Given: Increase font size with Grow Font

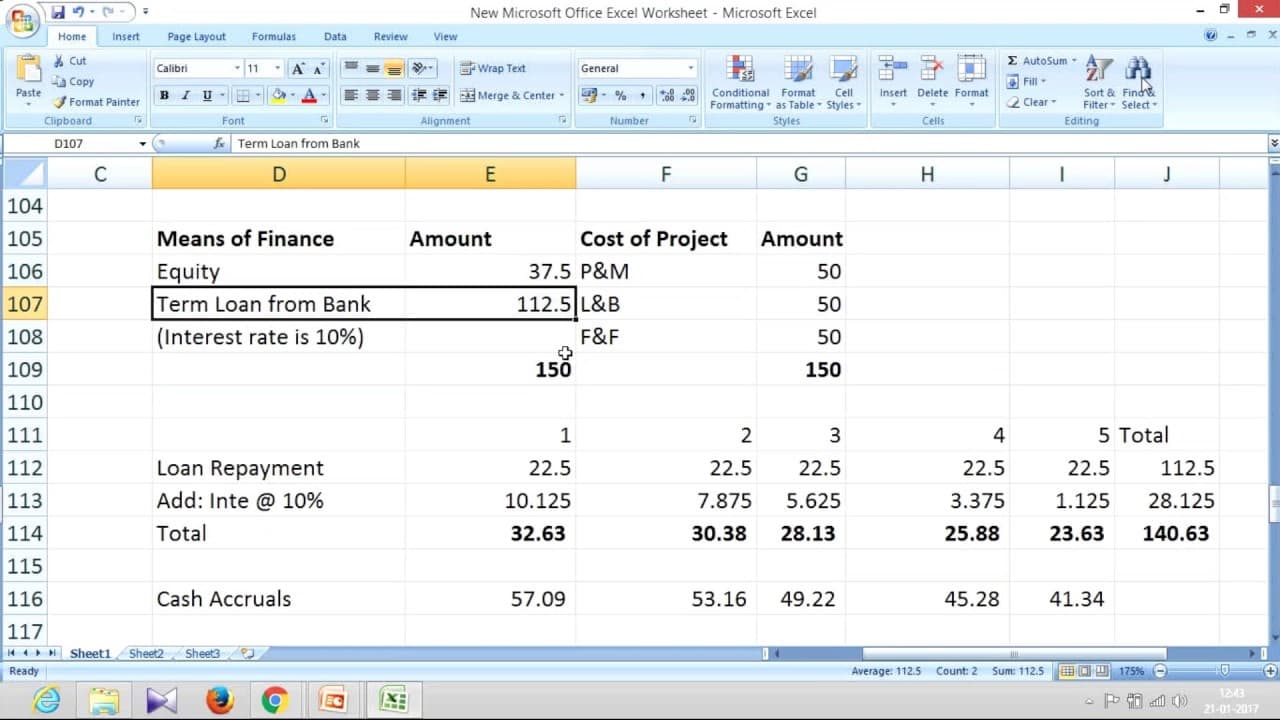Looking at the screenshot, I should pyautogui.click(x=297, y=68).
